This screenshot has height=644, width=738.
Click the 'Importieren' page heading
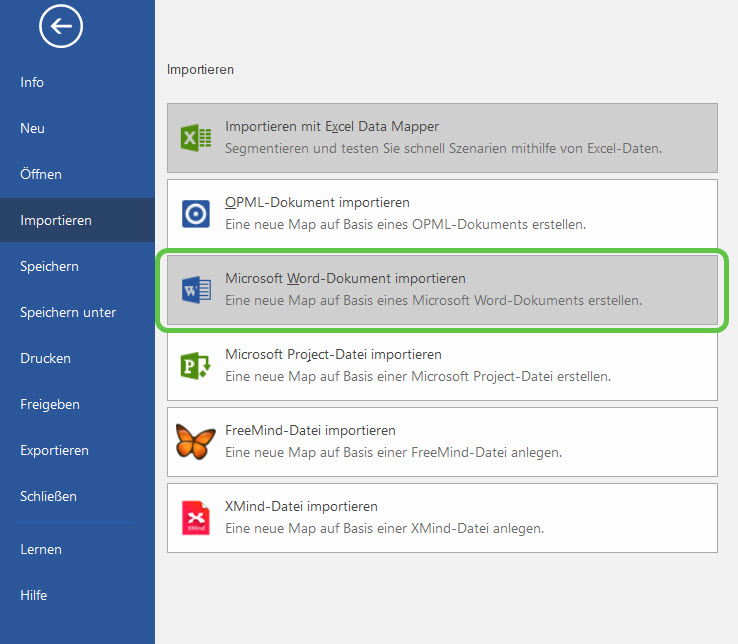coord(201,70)
